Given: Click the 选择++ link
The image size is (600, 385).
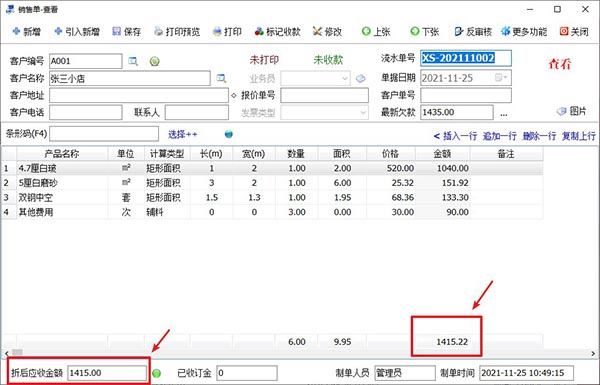Looking at the screenshot, I should pos(183,134).
